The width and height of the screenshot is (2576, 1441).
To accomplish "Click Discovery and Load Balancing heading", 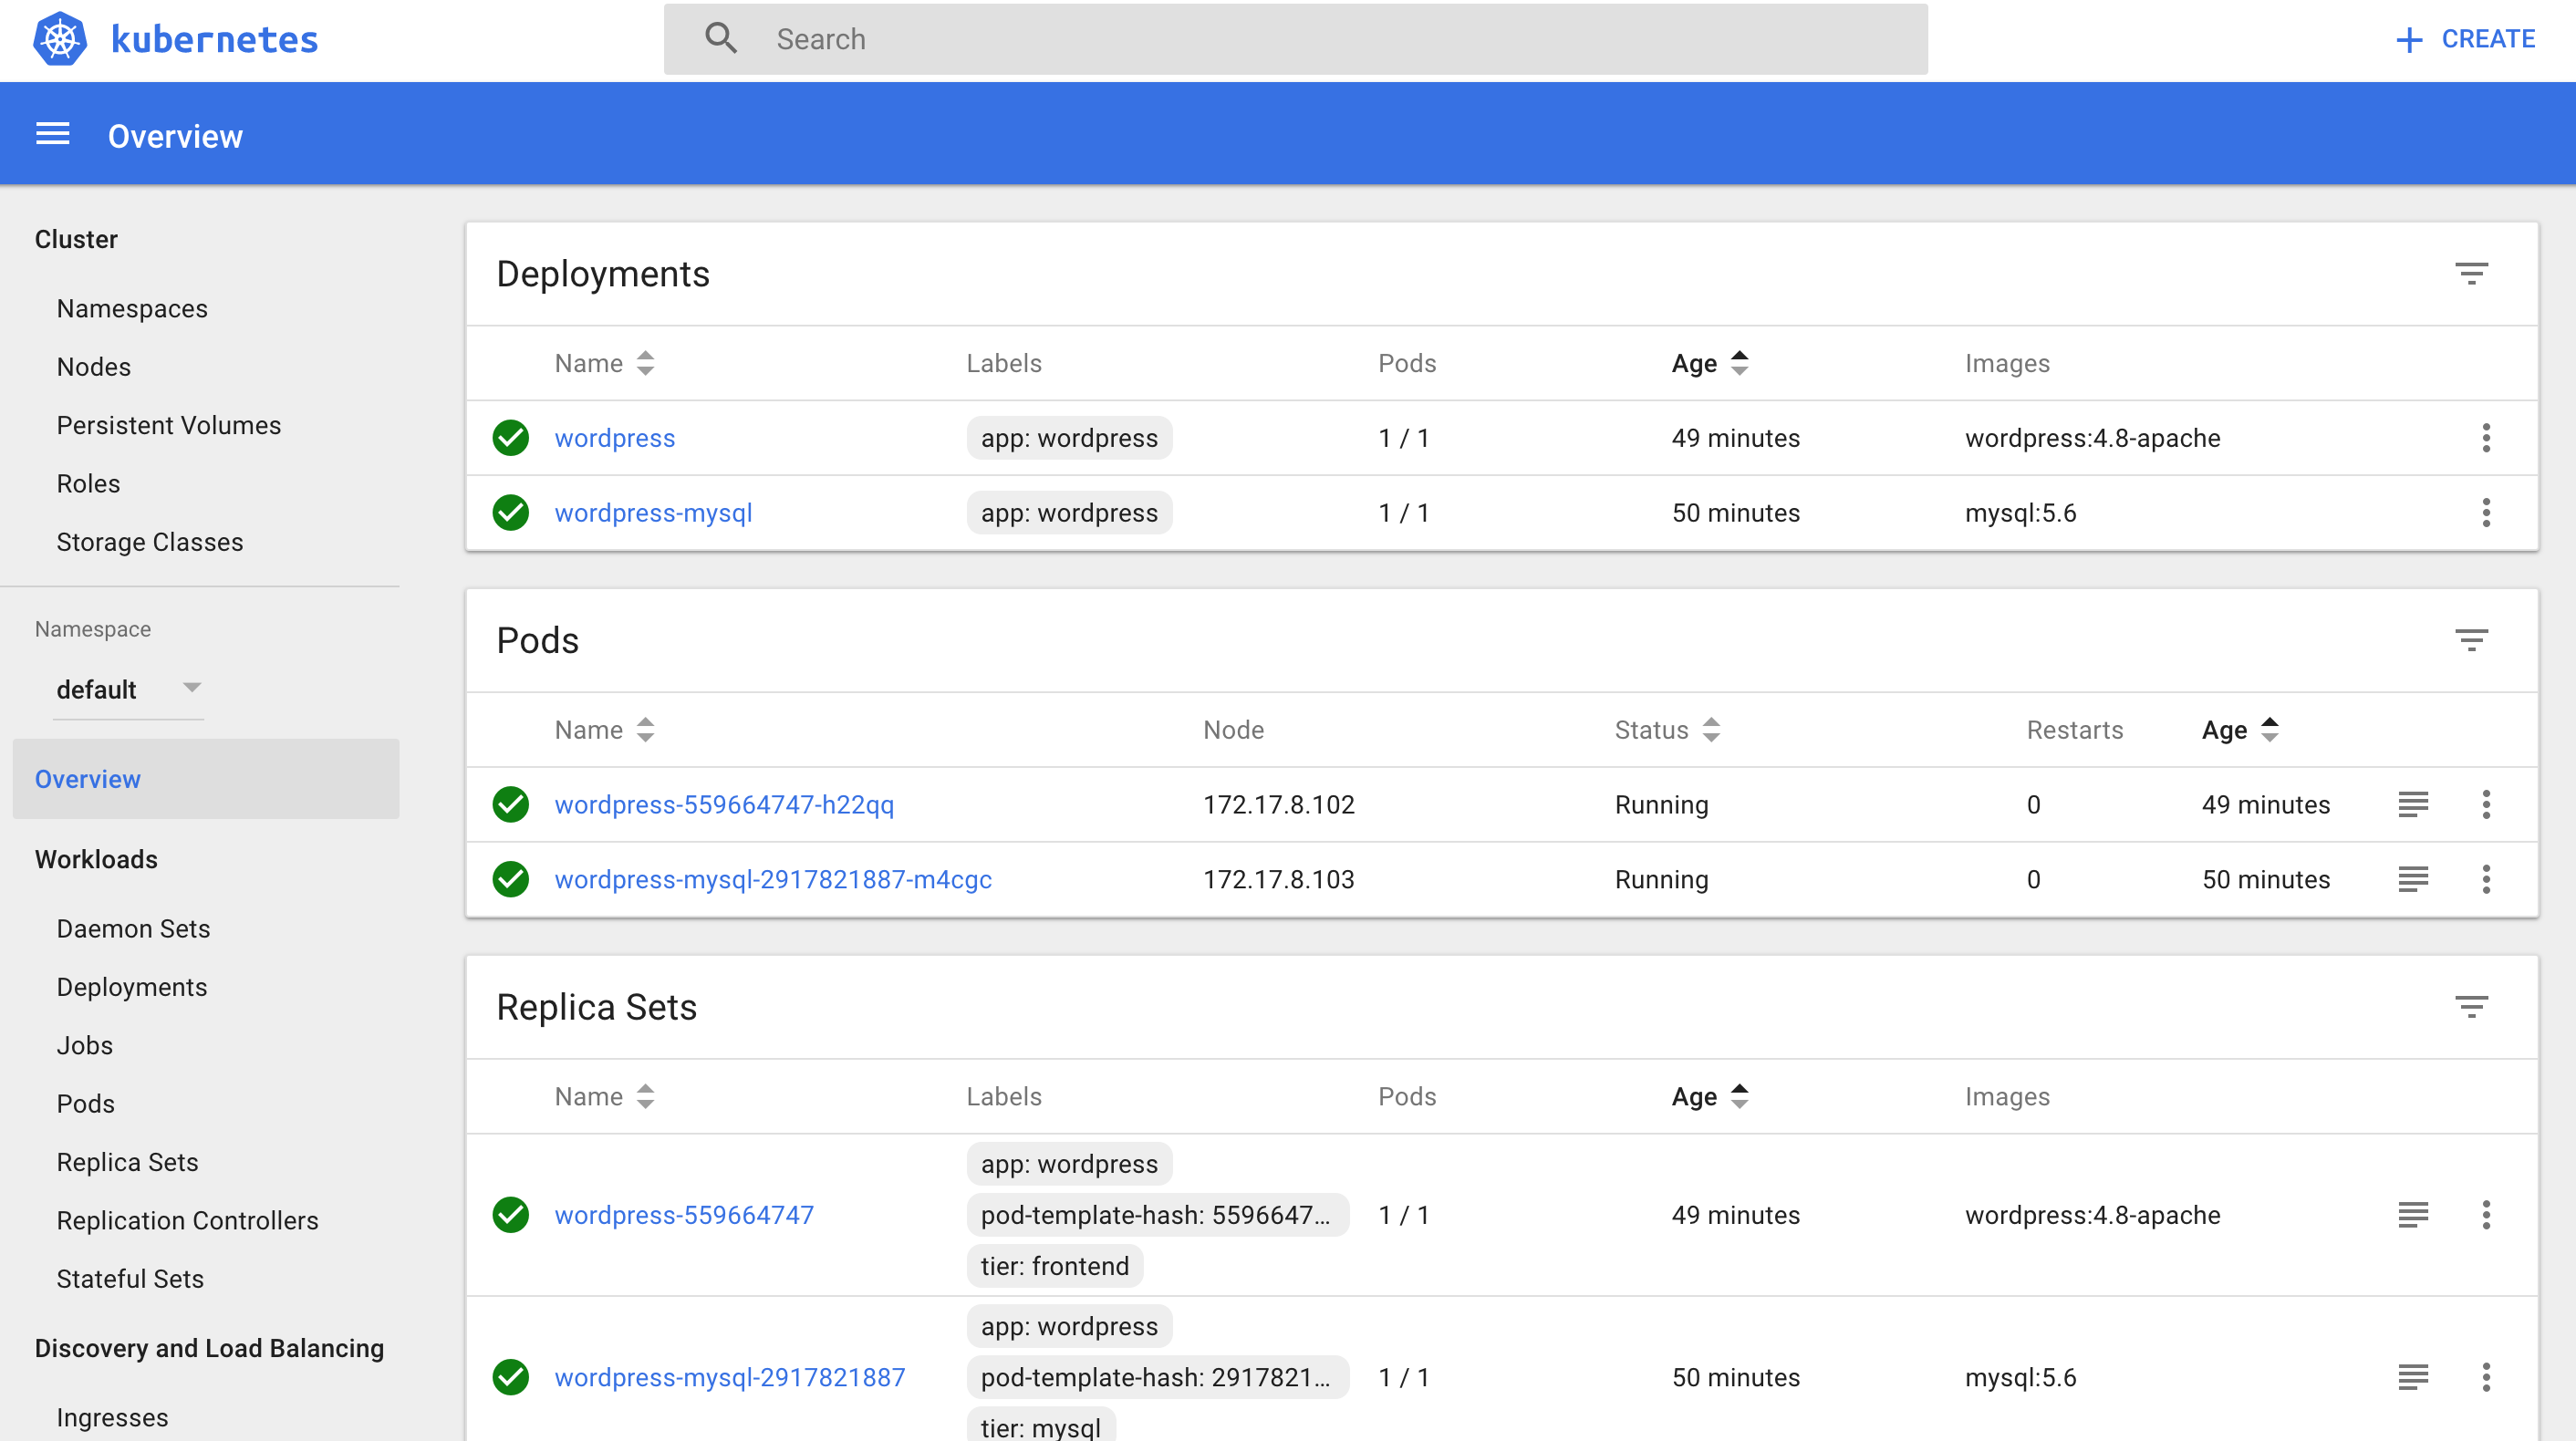I will point(209,1348).
